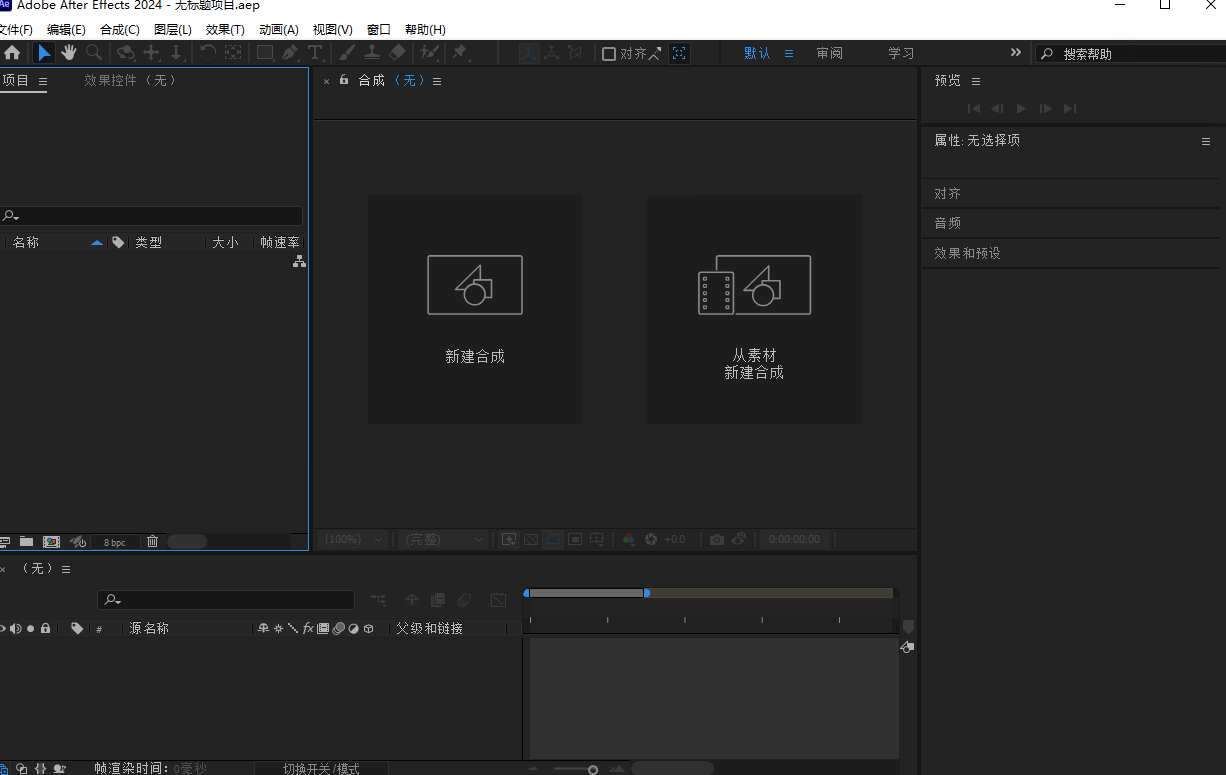Open the 效果(T) menu
Screen dimensions: 1226x775
(x=225, y=30)
